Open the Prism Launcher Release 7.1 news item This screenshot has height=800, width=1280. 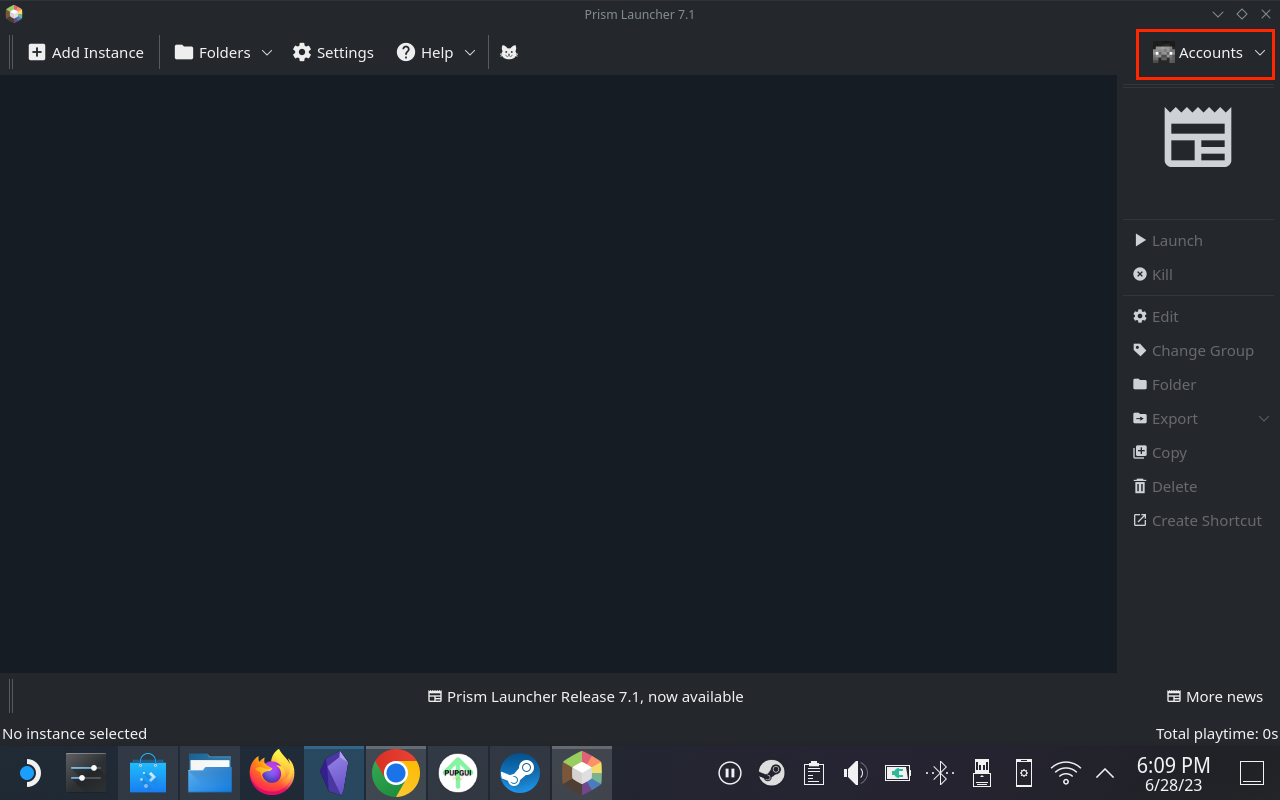pos(585,696)
